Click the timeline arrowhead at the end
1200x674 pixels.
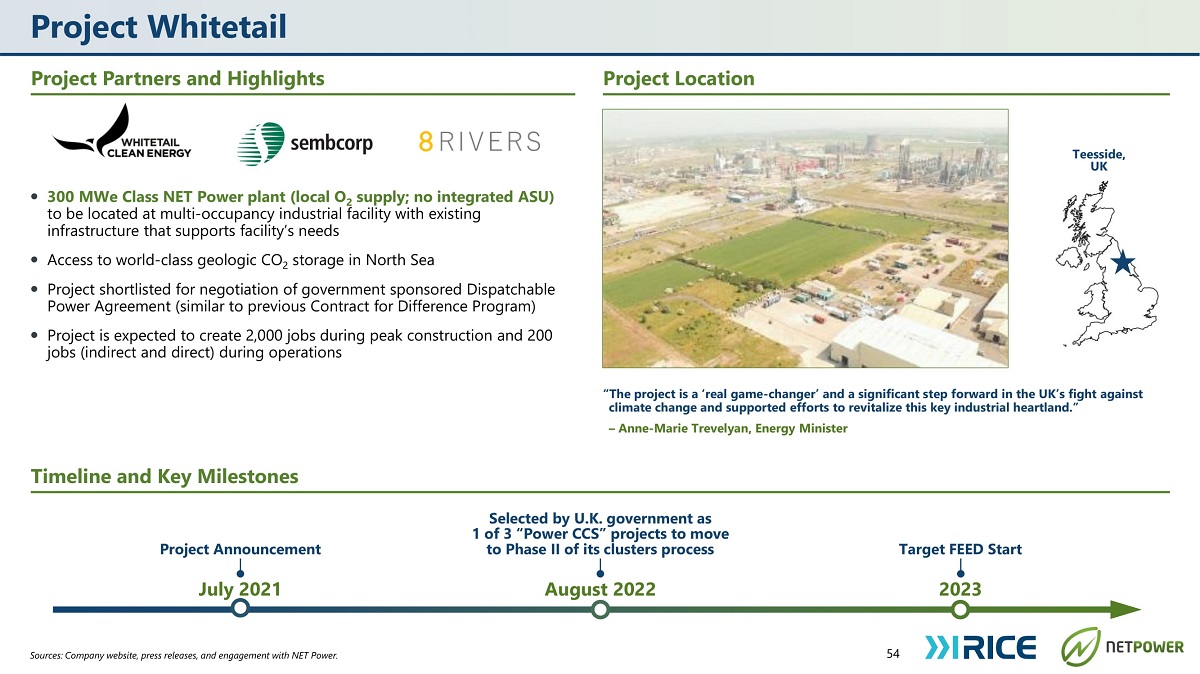pos(1125,610)
